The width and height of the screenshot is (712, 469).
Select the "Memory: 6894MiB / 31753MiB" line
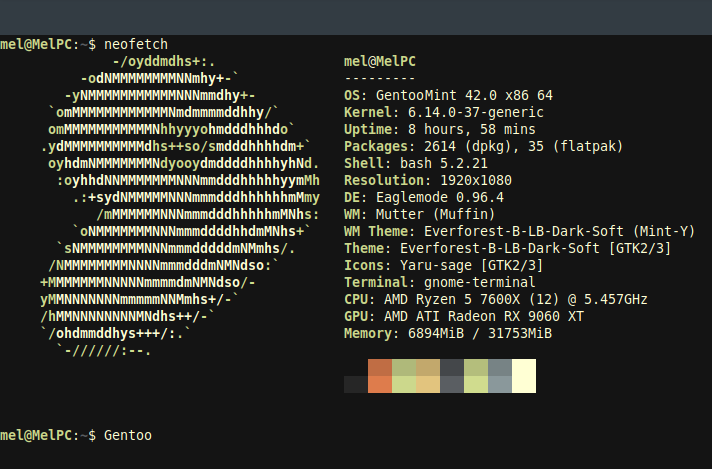tap(448, 334)
